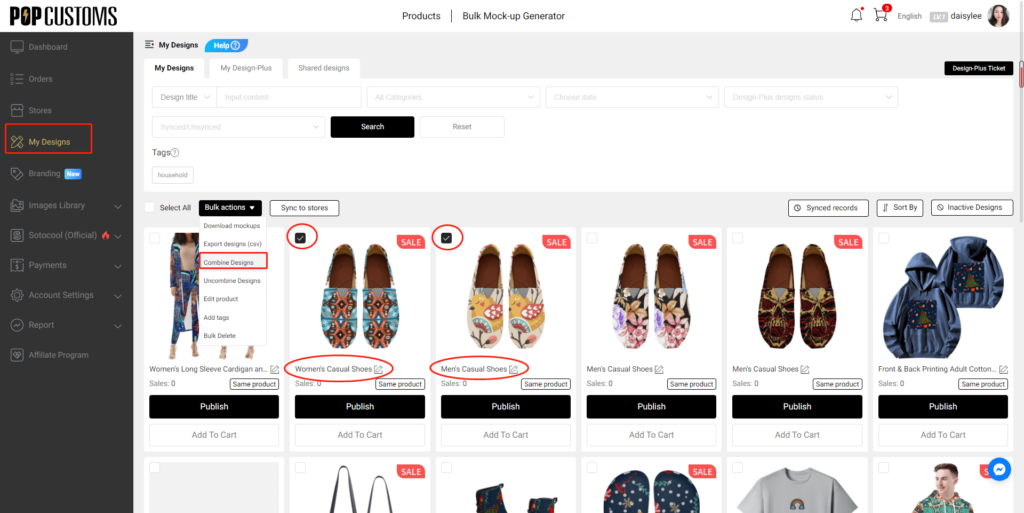
Task: Click the blue Help button
Action: (x=227, y=46)
